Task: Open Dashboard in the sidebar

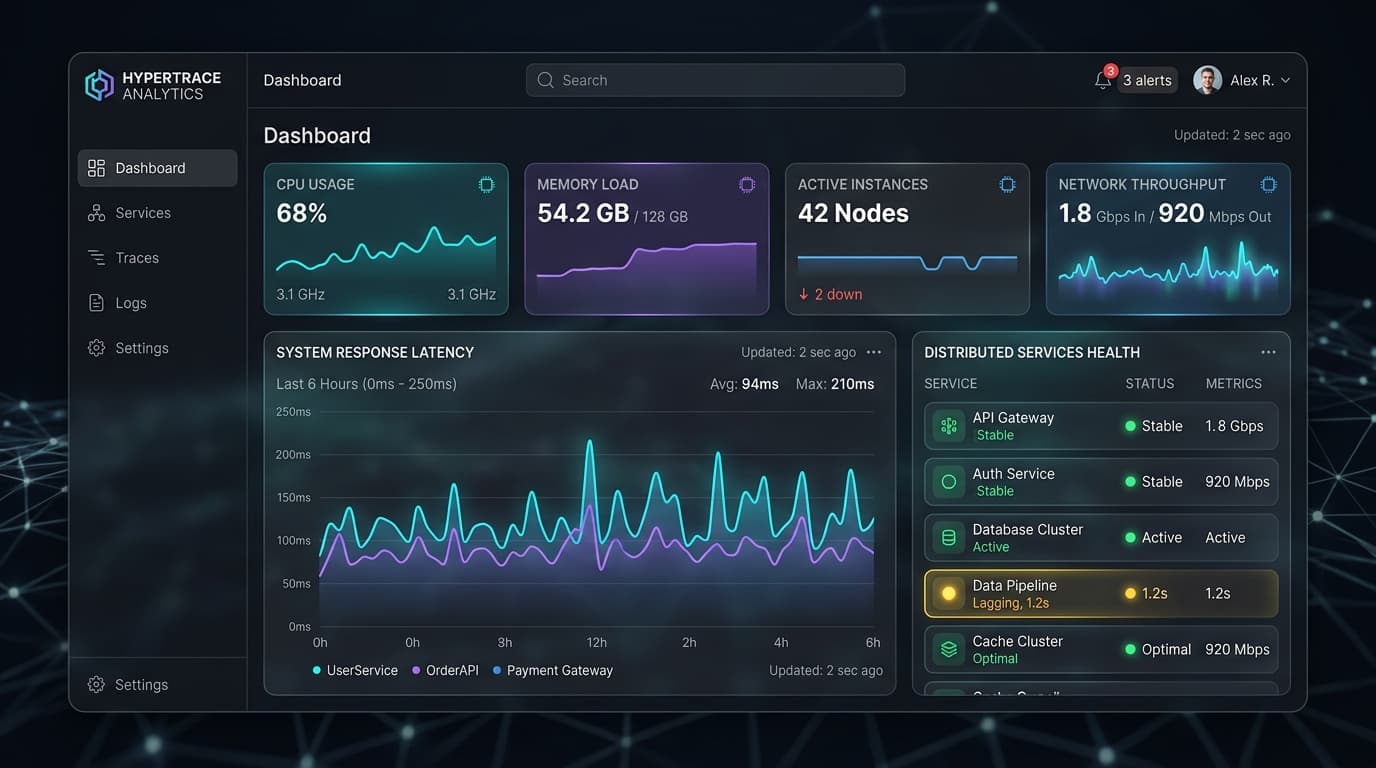Action: [x=157, y=168]
